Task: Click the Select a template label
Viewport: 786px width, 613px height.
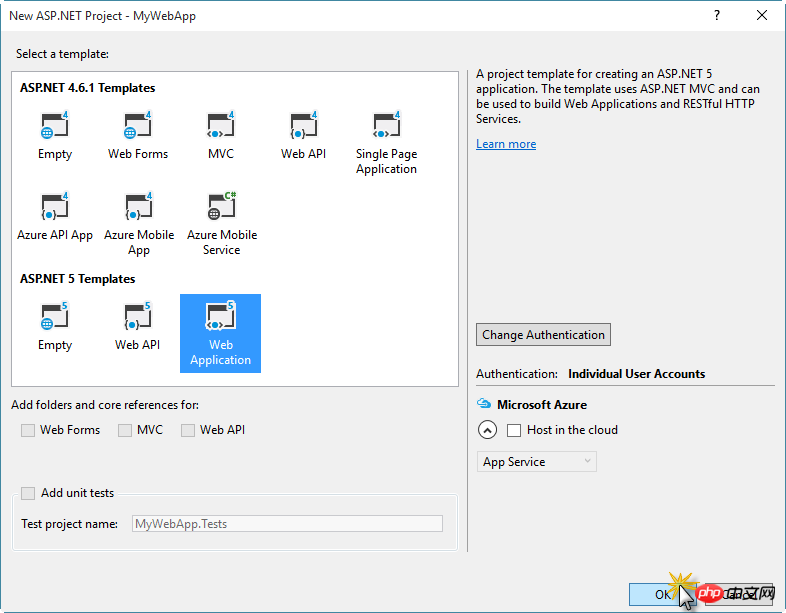Action: tap(62, 54)
